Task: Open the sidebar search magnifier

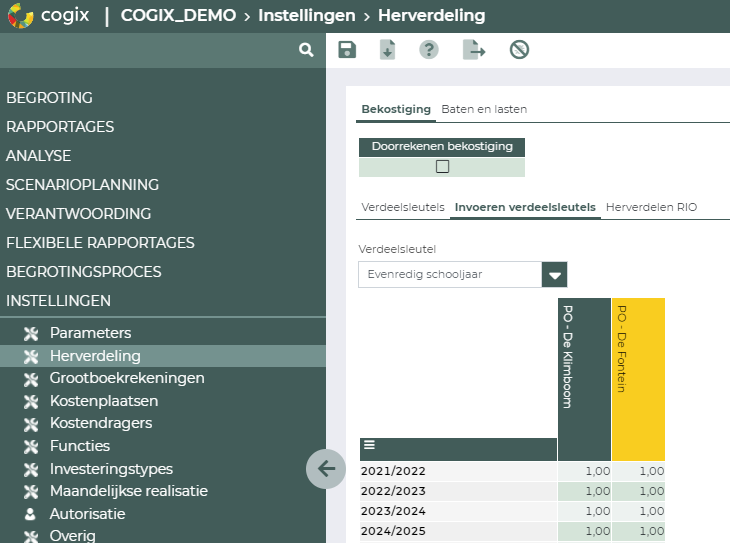Action: [x=306, y=50]
